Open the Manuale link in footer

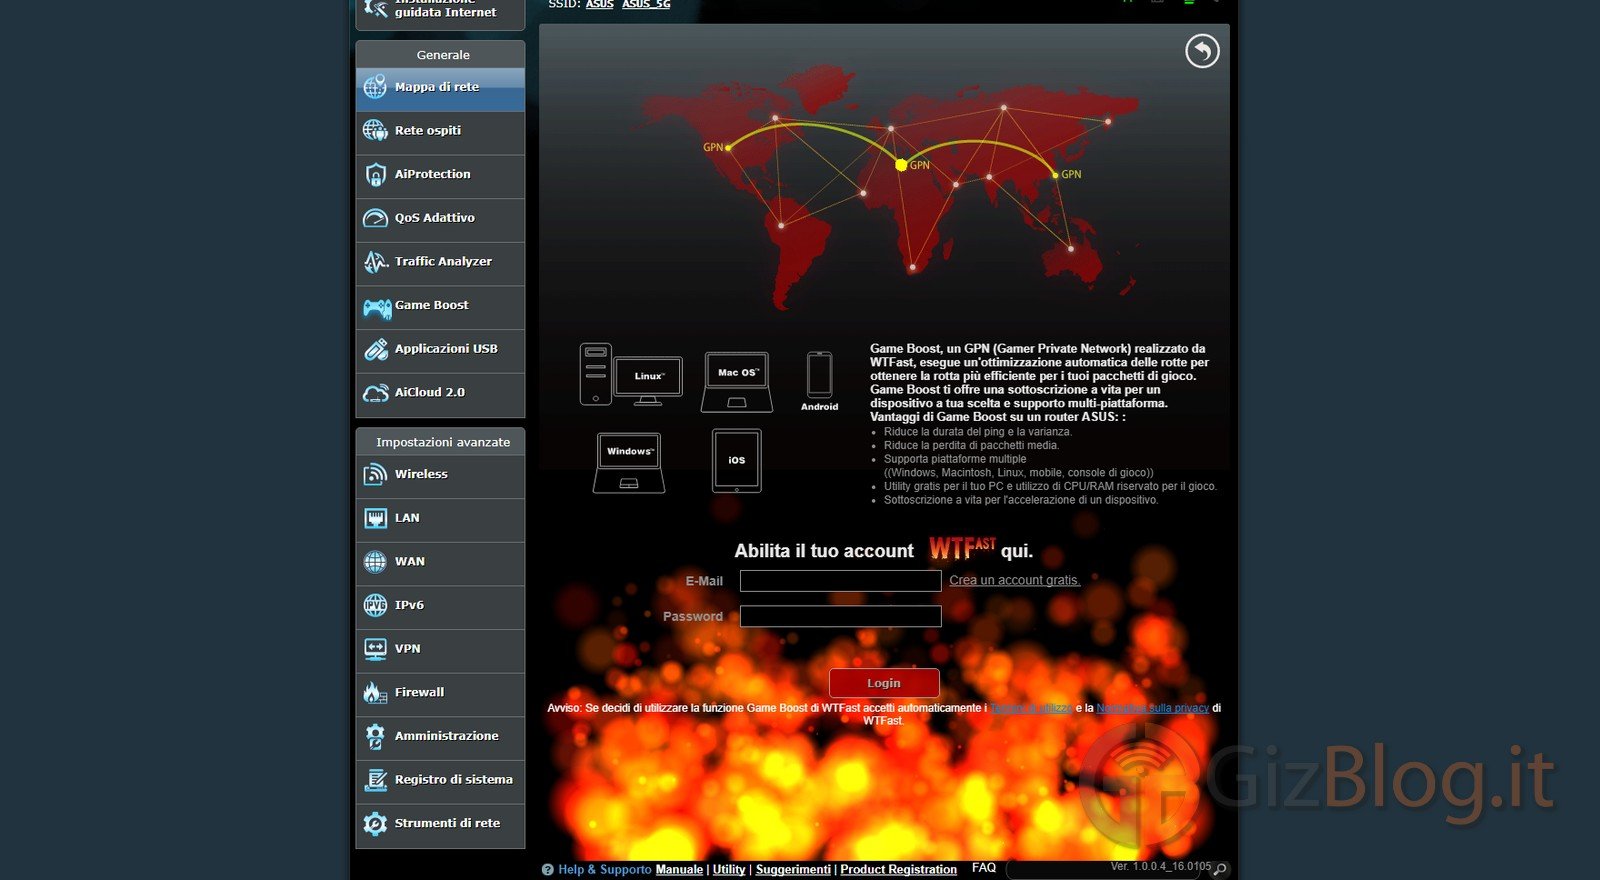679,870
